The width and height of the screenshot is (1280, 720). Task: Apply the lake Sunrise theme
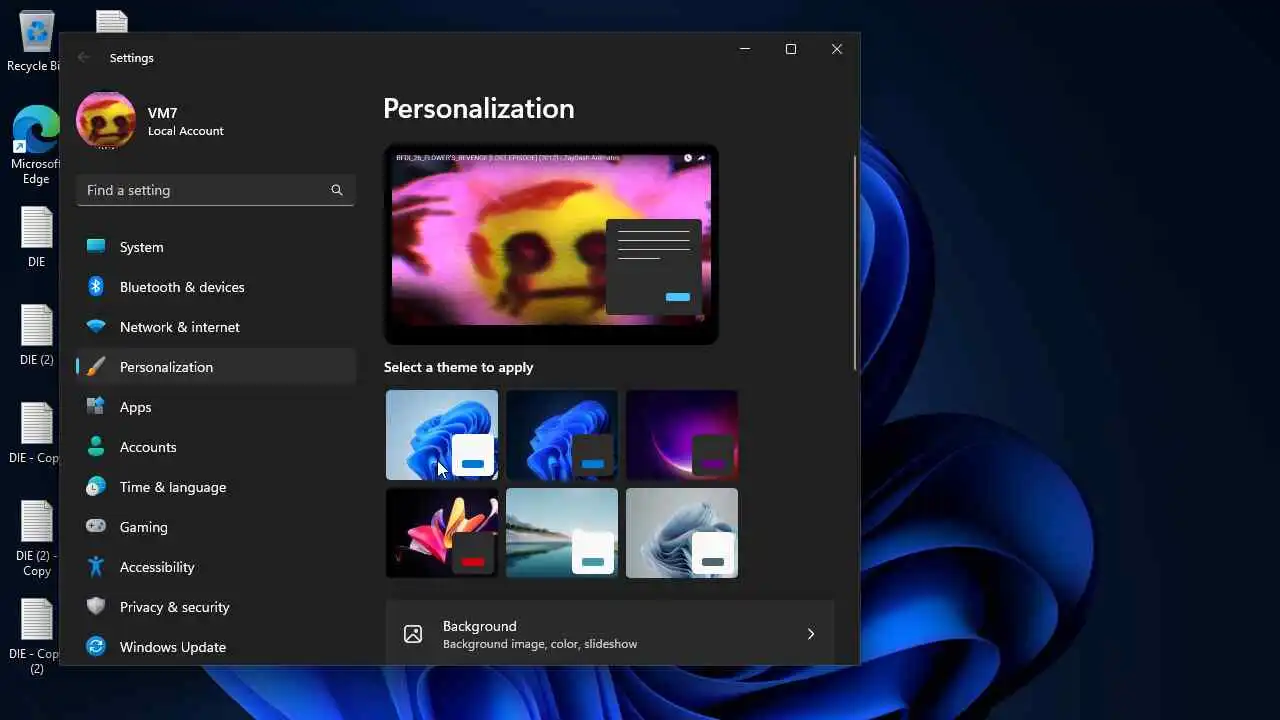click(562, 533)
